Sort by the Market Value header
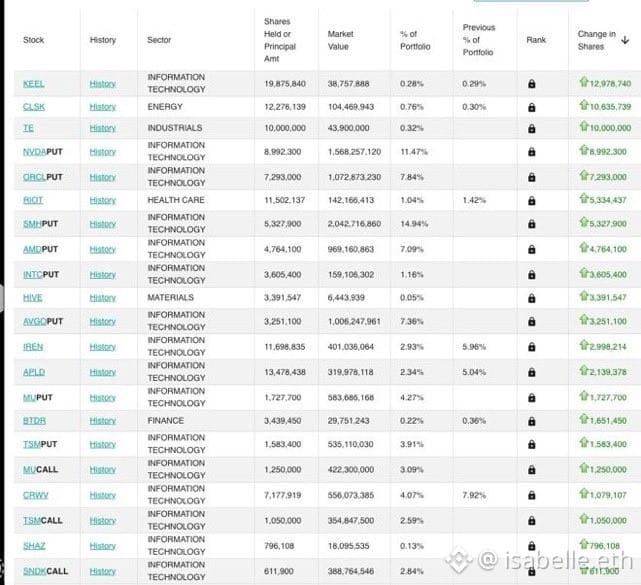The width and height of the screenshot is (641, 585). coord(341,40)
